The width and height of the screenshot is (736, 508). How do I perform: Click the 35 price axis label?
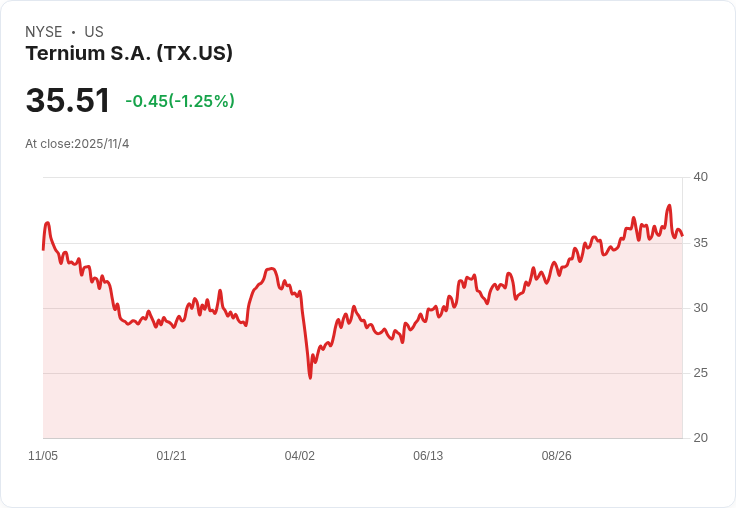[x=700, y=243]
